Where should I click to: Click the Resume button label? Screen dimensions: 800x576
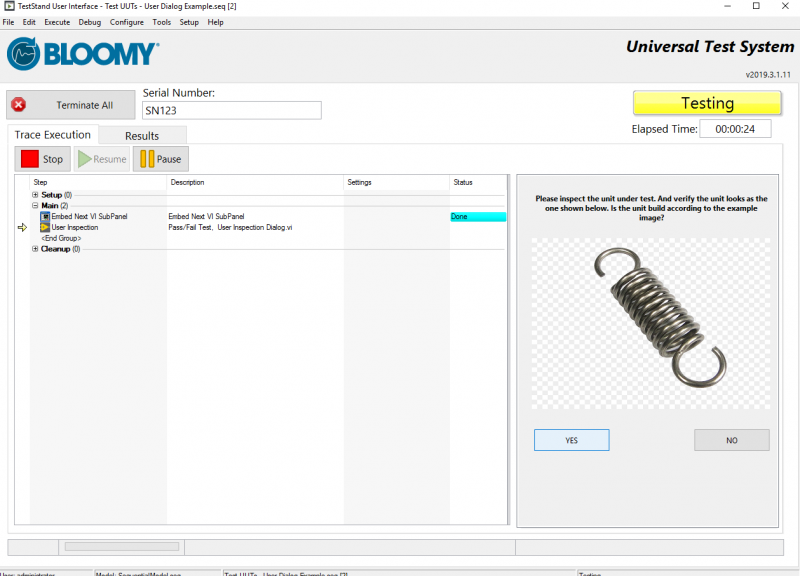coord(110,159)
